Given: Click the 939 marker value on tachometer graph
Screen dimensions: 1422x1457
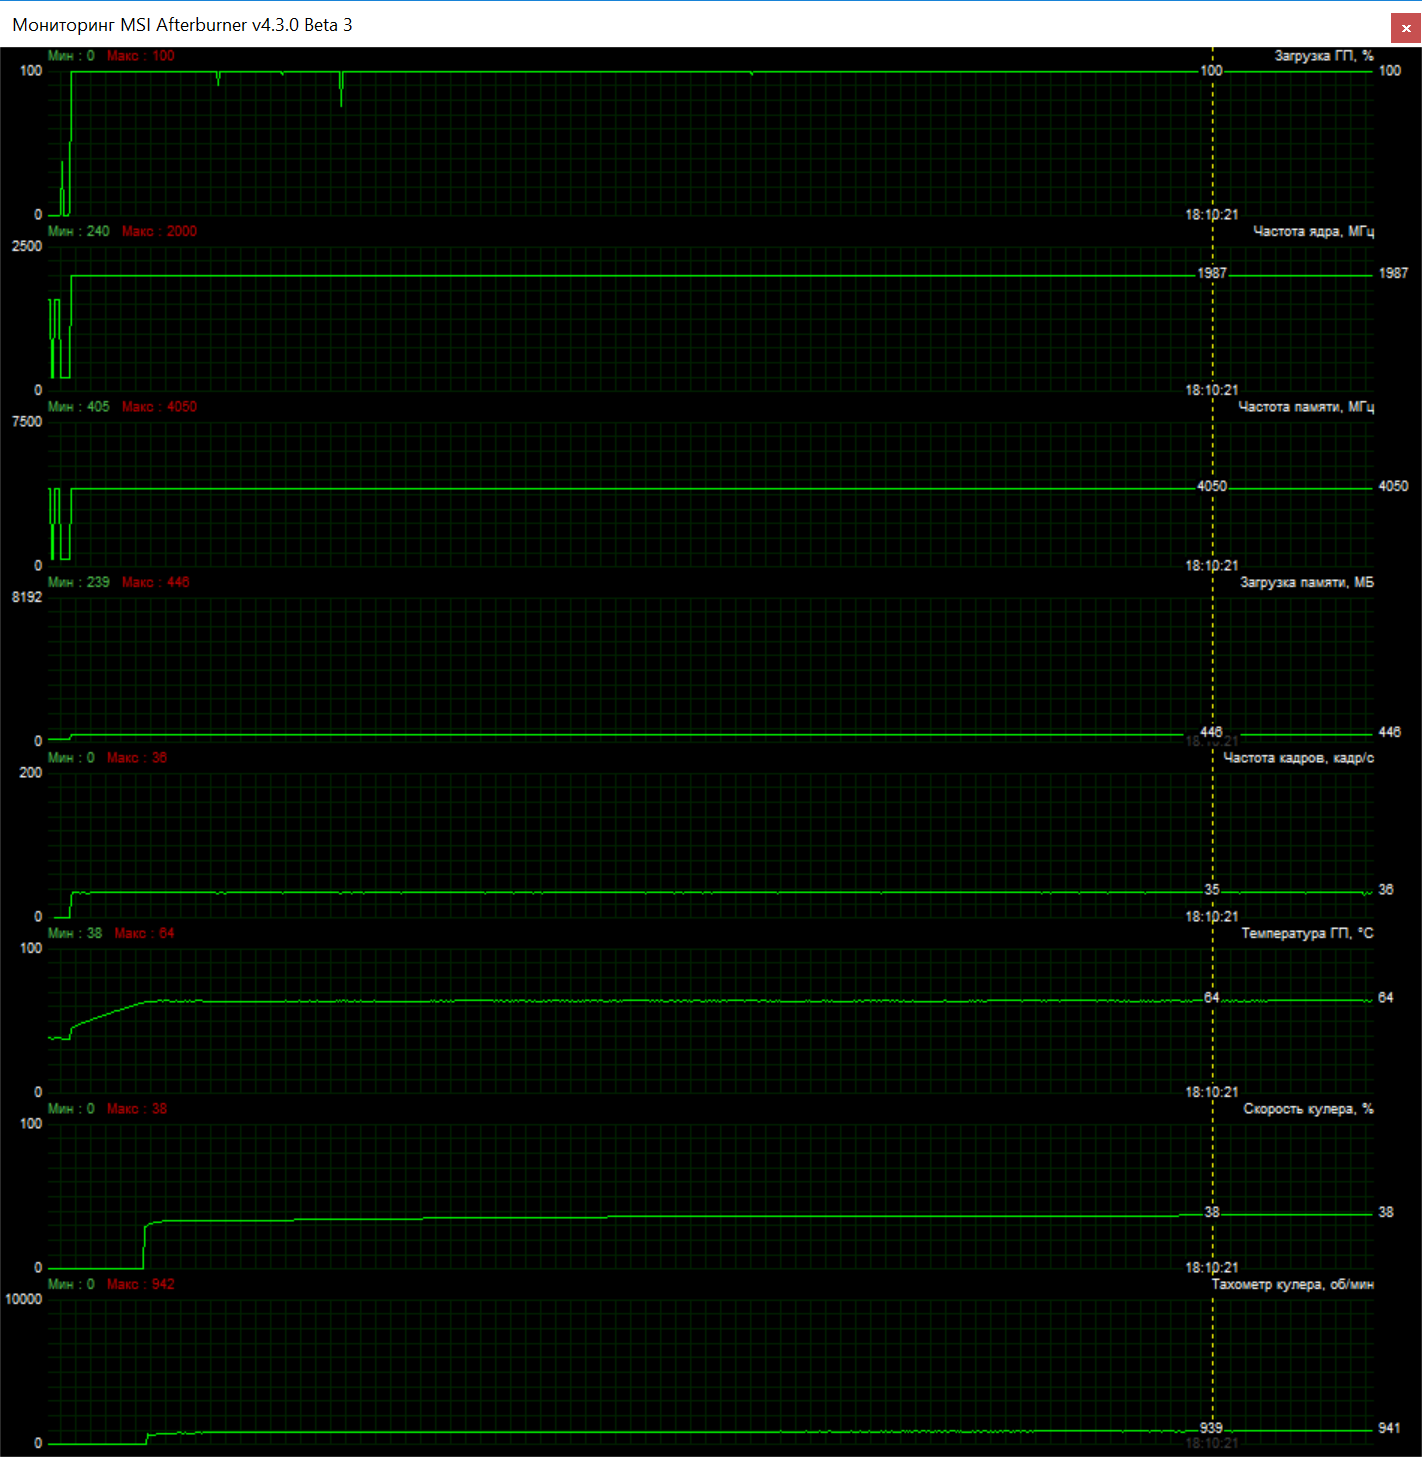Looking at the screenshot, I should click(1210, 1428).
